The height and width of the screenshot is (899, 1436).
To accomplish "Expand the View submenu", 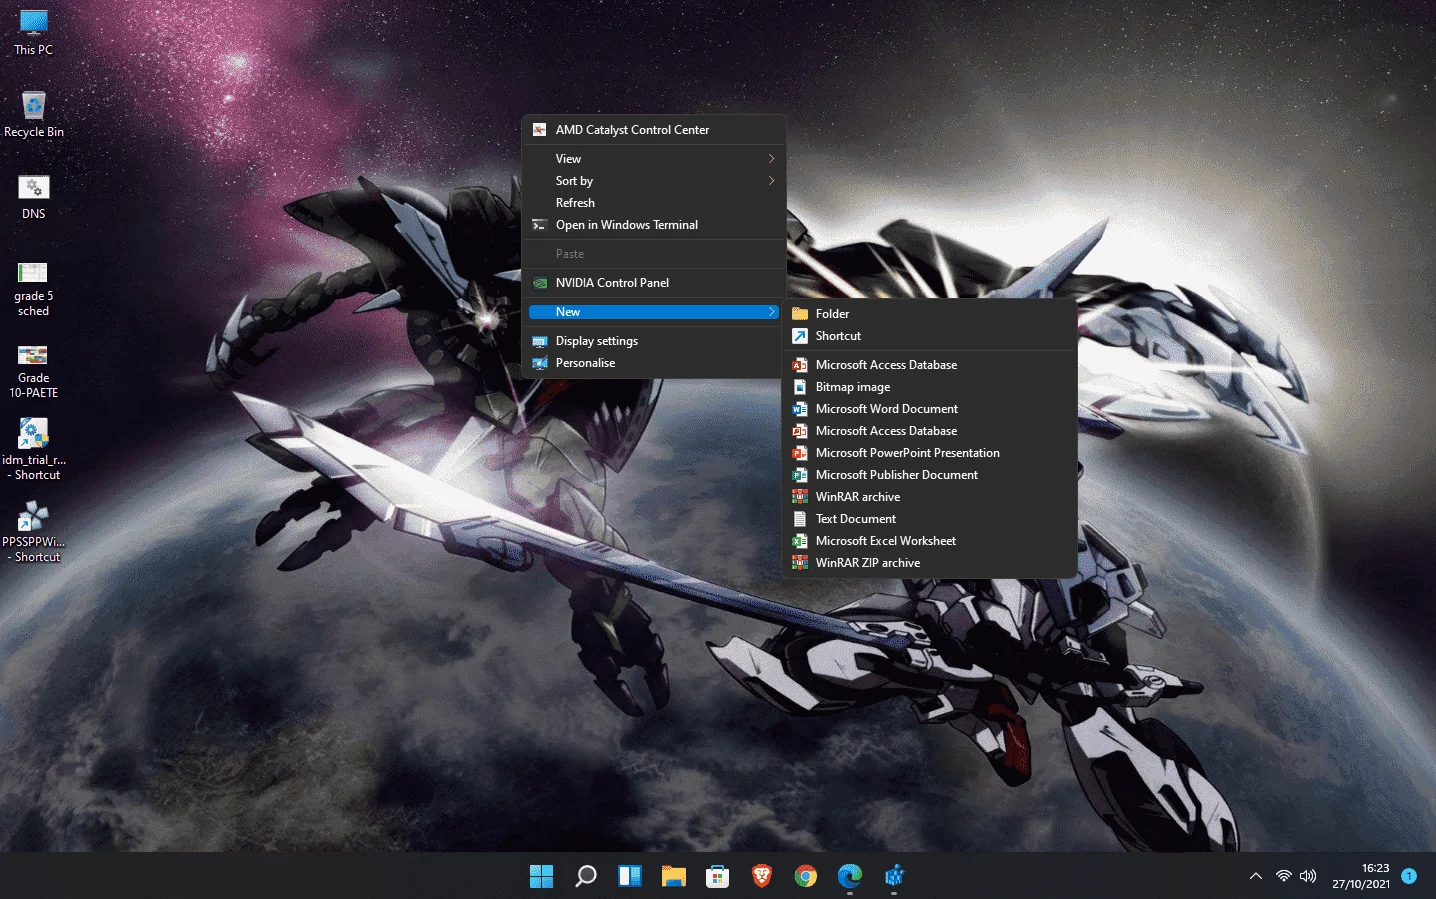I will [654, 159].
